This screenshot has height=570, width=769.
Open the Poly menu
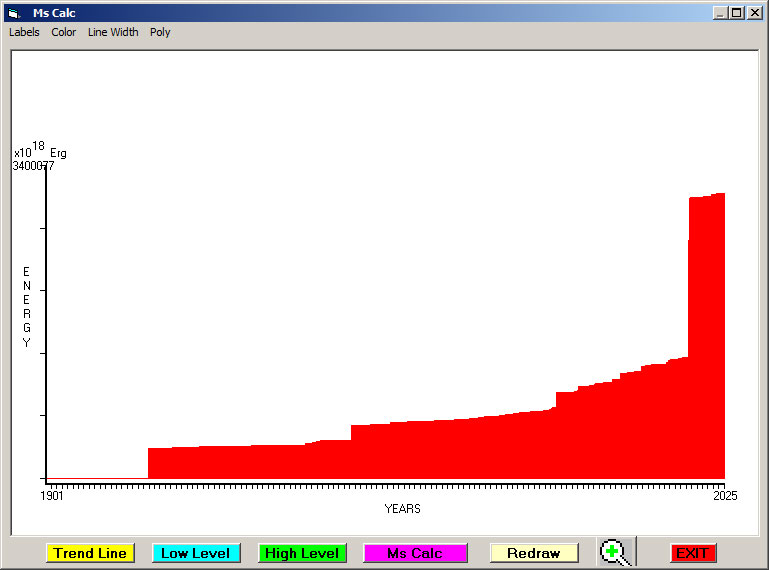[160, 32]
